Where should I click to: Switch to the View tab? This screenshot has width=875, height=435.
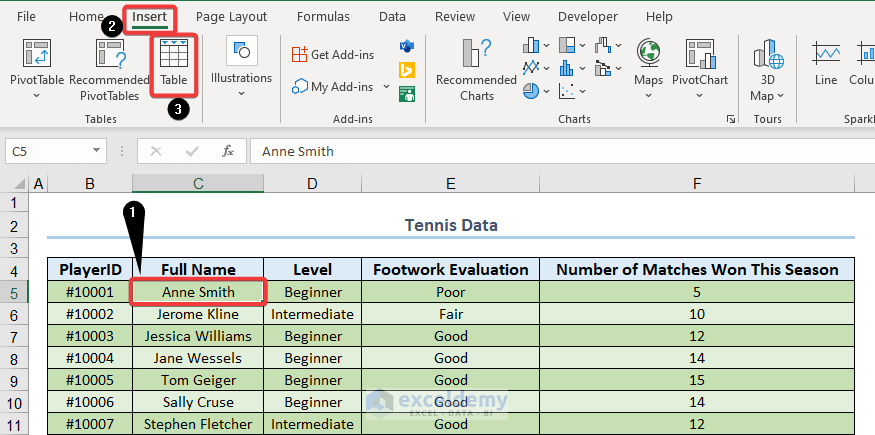tap(516, 17)
